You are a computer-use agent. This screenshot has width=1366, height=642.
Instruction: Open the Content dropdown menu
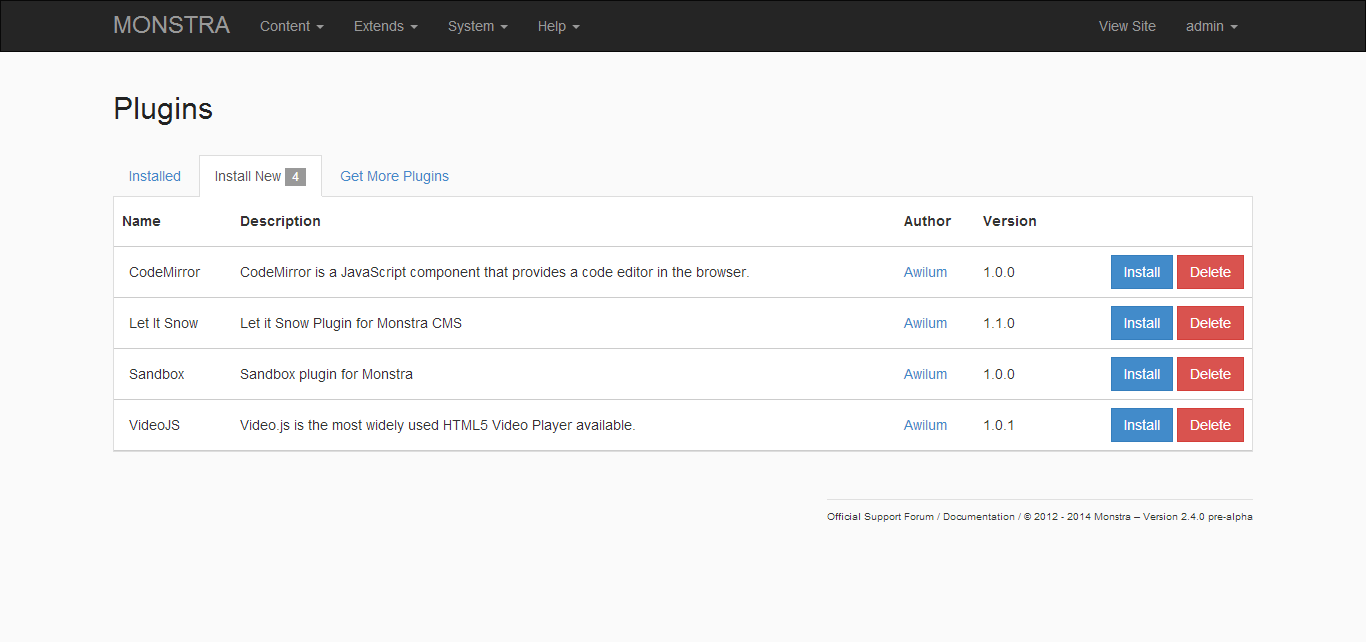click(291, 26)
